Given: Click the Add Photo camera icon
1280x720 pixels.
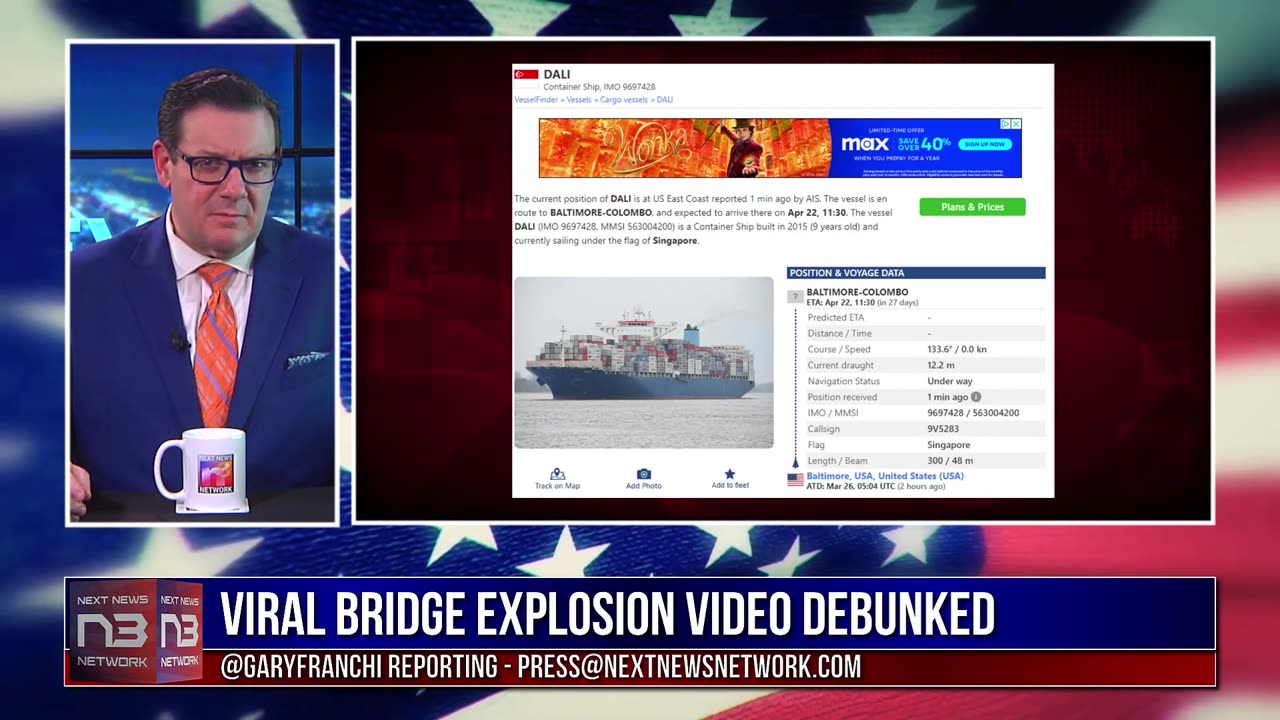Looking at the screenshot, I should coord(644,474).
